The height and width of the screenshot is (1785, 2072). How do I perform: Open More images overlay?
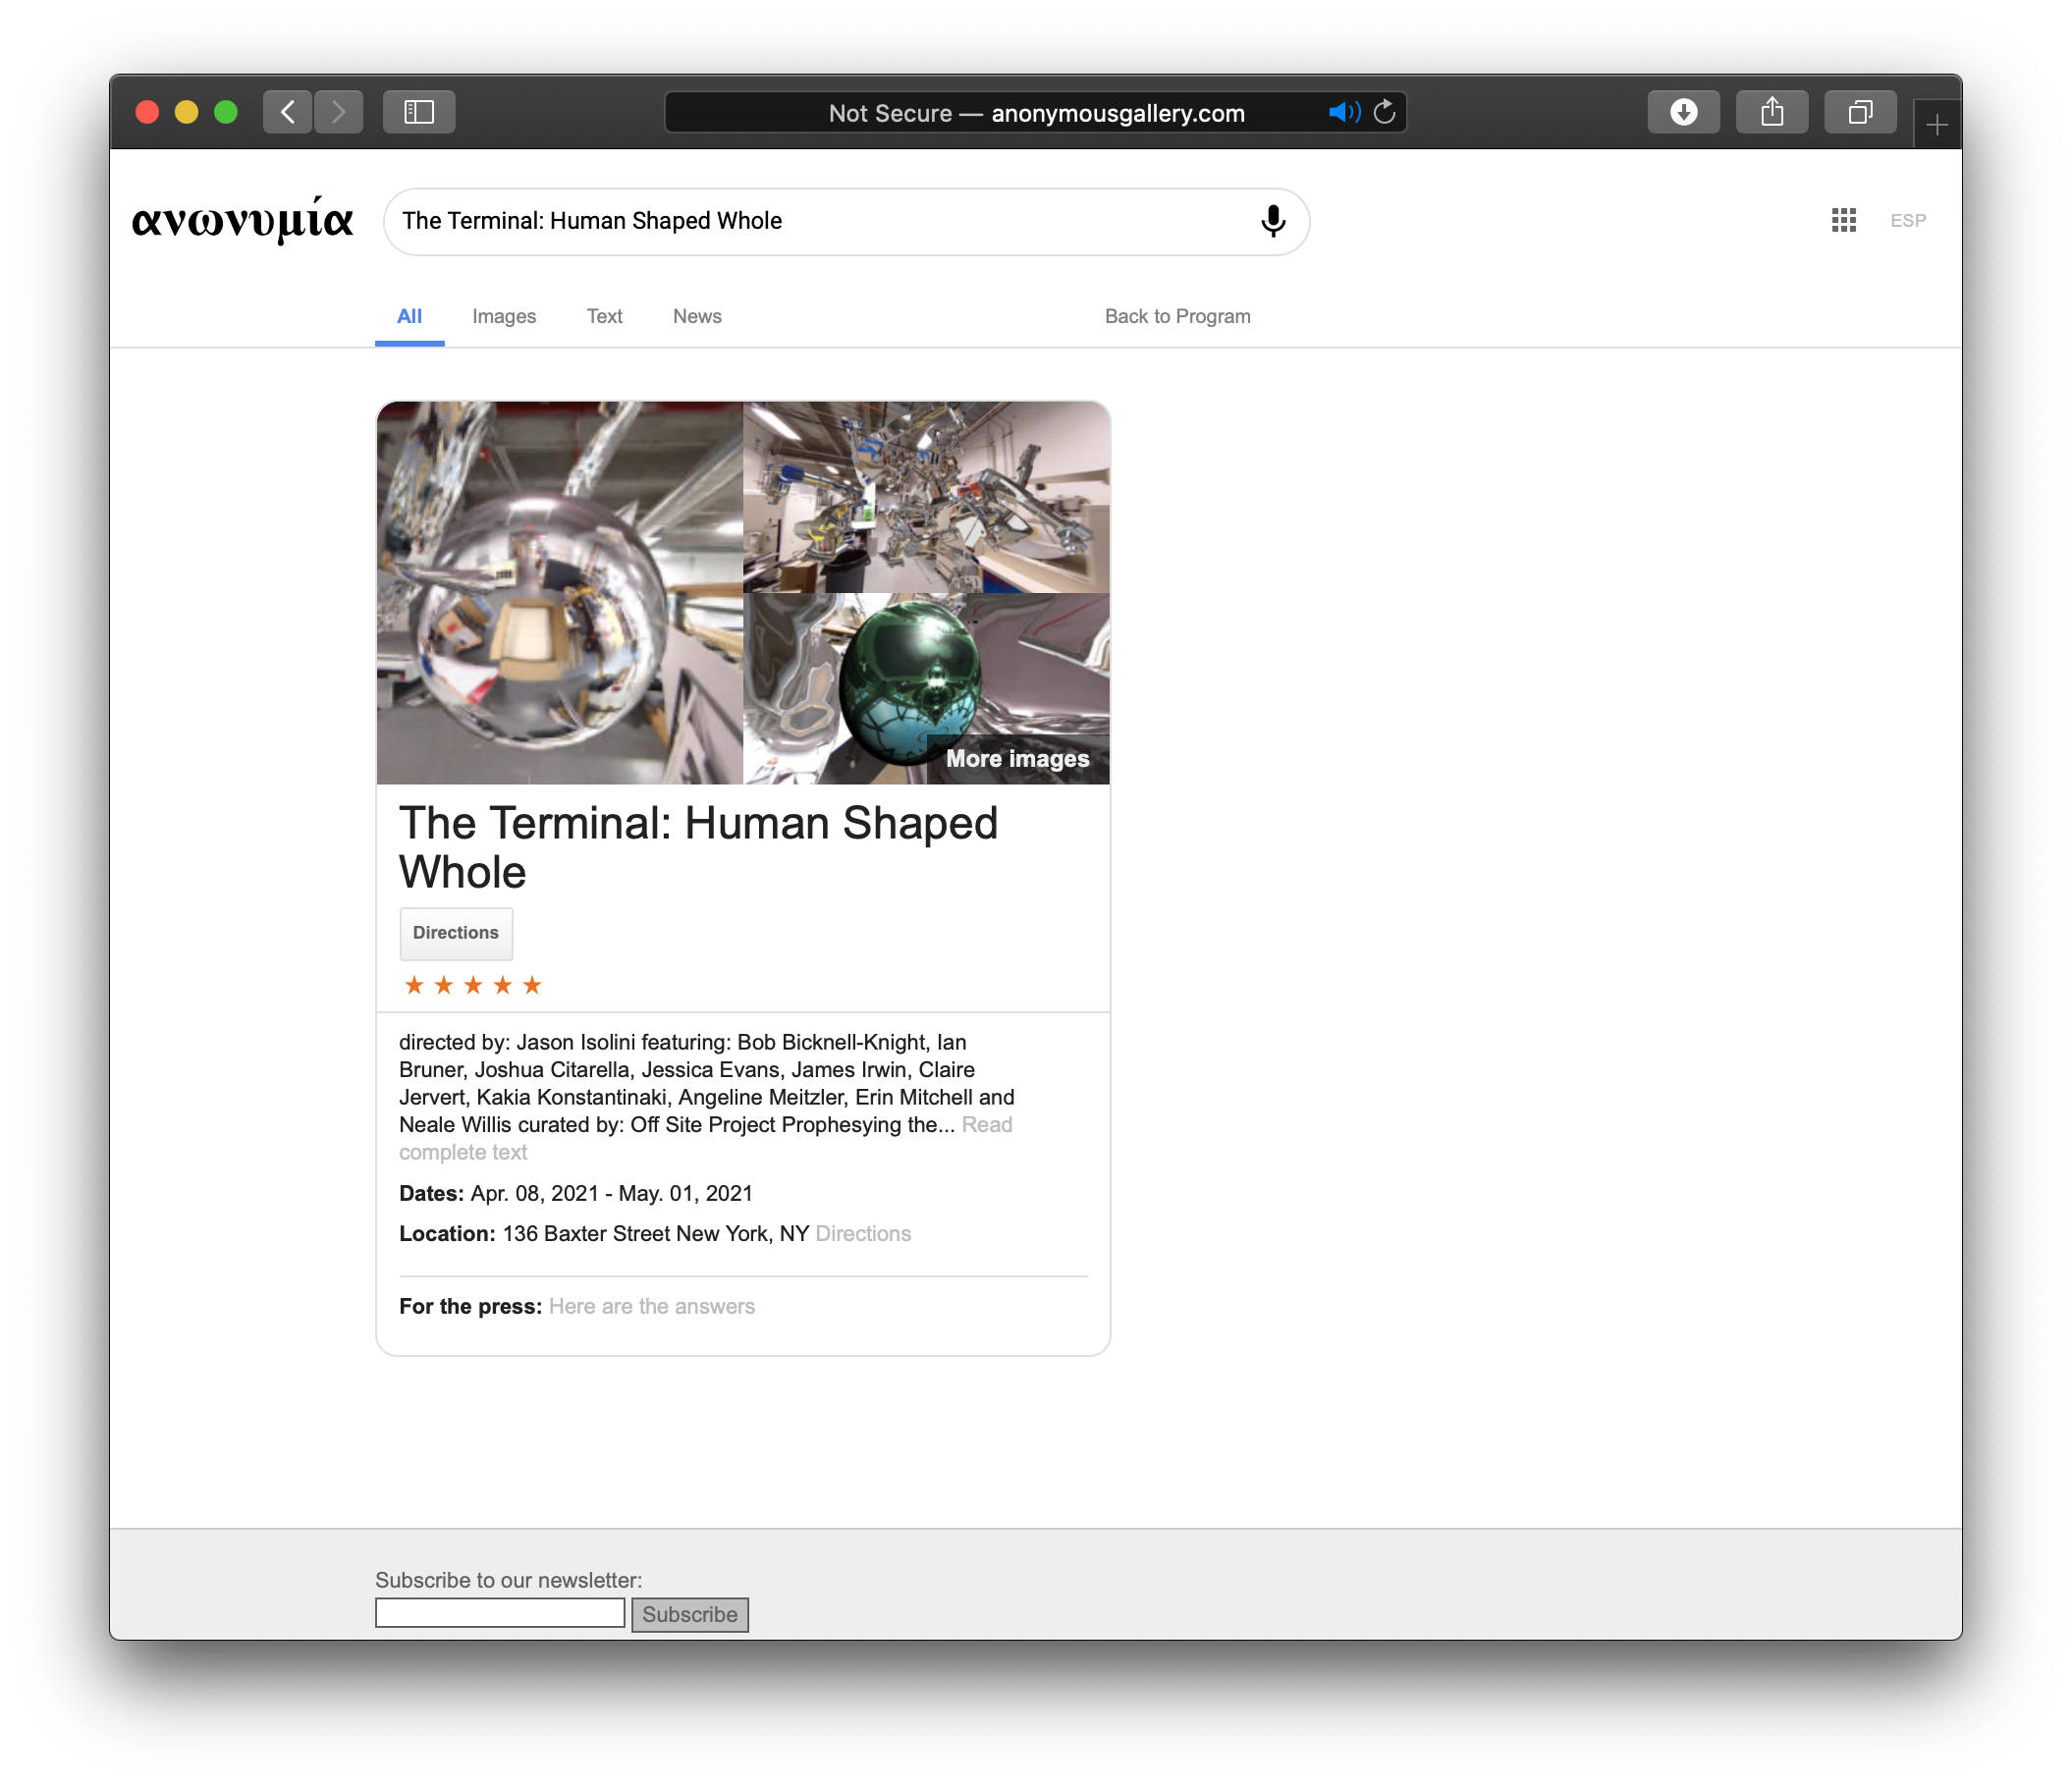point(1017,759)
